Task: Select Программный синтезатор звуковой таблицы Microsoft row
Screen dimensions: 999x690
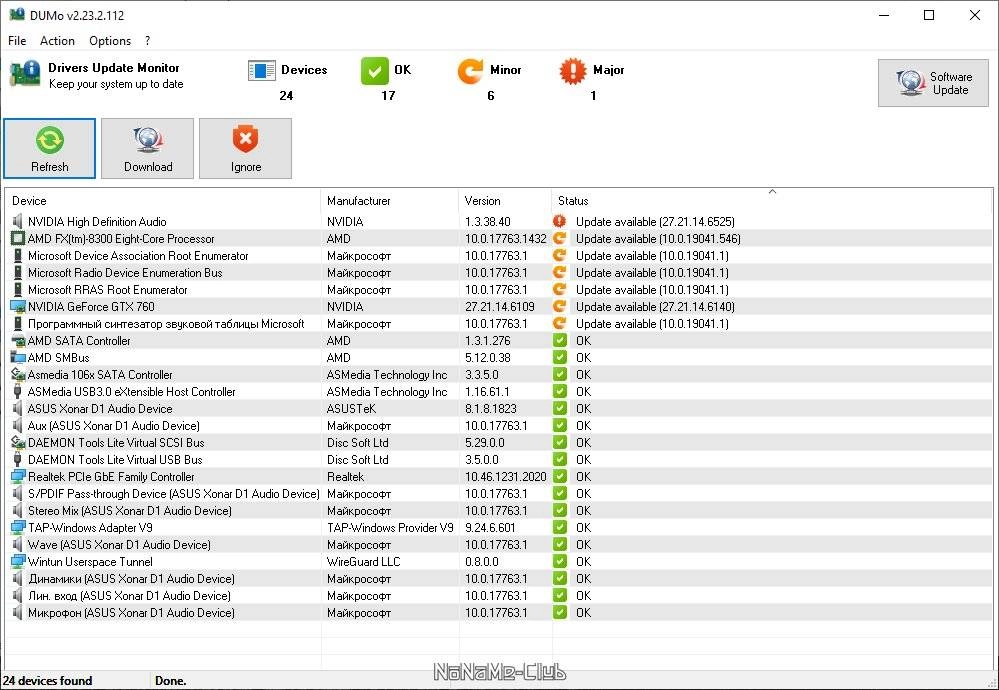Action: point(499,324)
